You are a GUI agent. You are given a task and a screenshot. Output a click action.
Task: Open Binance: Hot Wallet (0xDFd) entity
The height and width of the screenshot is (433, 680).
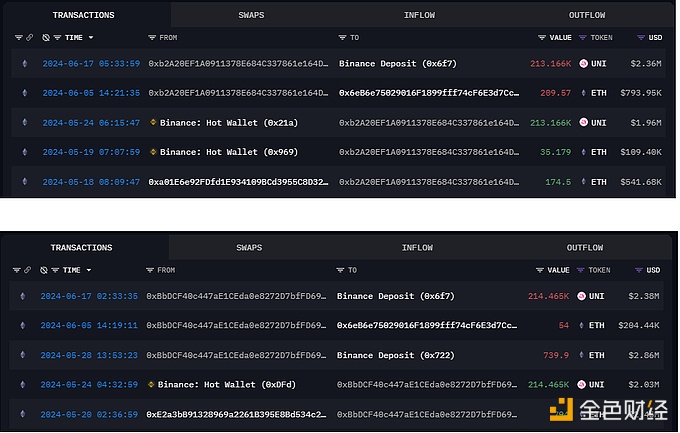pos(226,385)
